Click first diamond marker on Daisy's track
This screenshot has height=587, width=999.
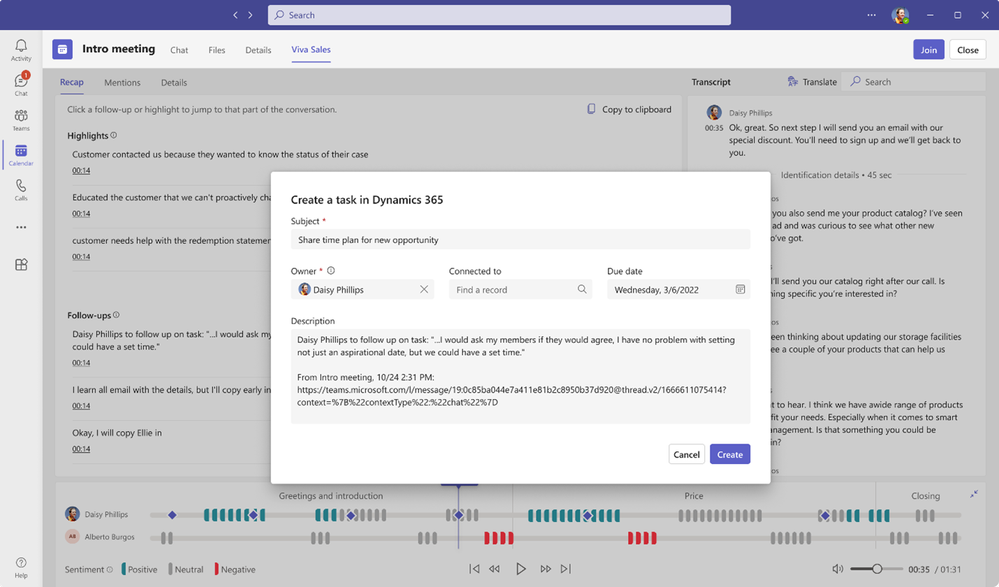coord(172,515)
